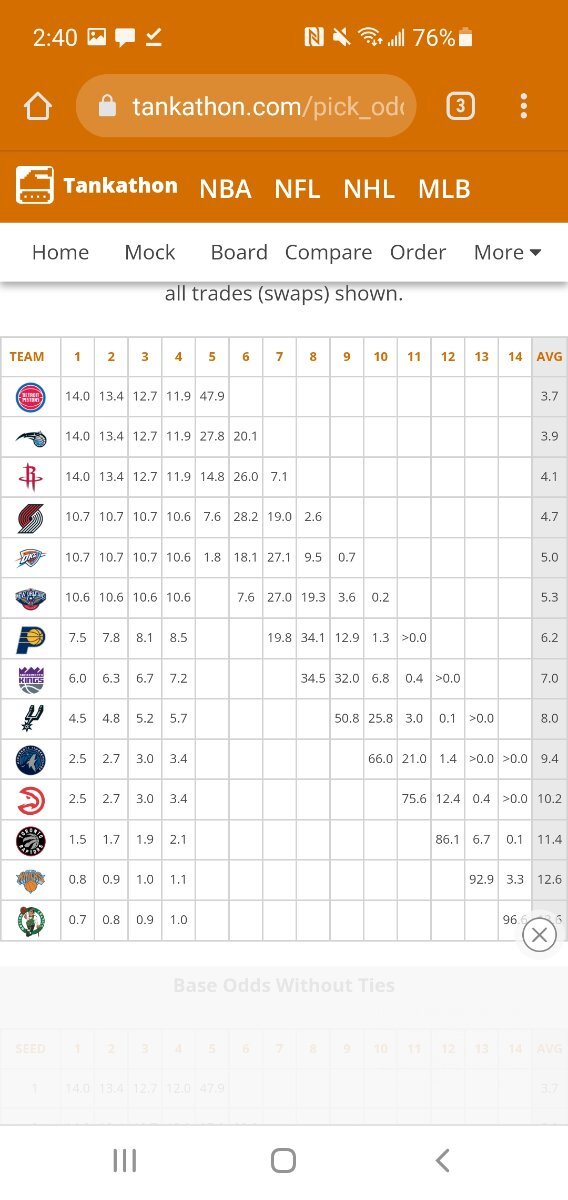The image size is (568, 1200).
Task: Tap the Android recent apps button
Action: click(124, 1160)
